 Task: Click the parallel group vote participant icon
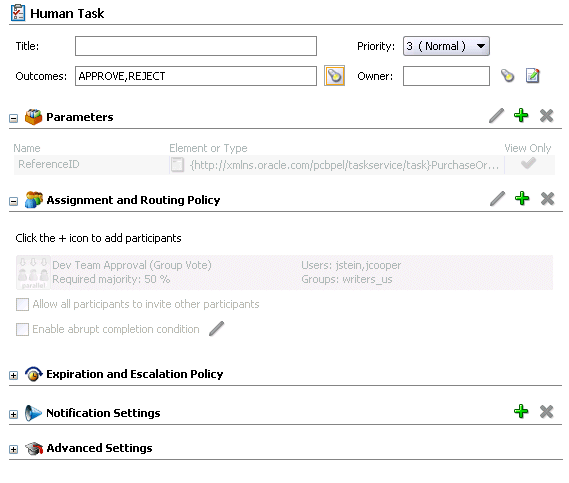tap(33, 273)
